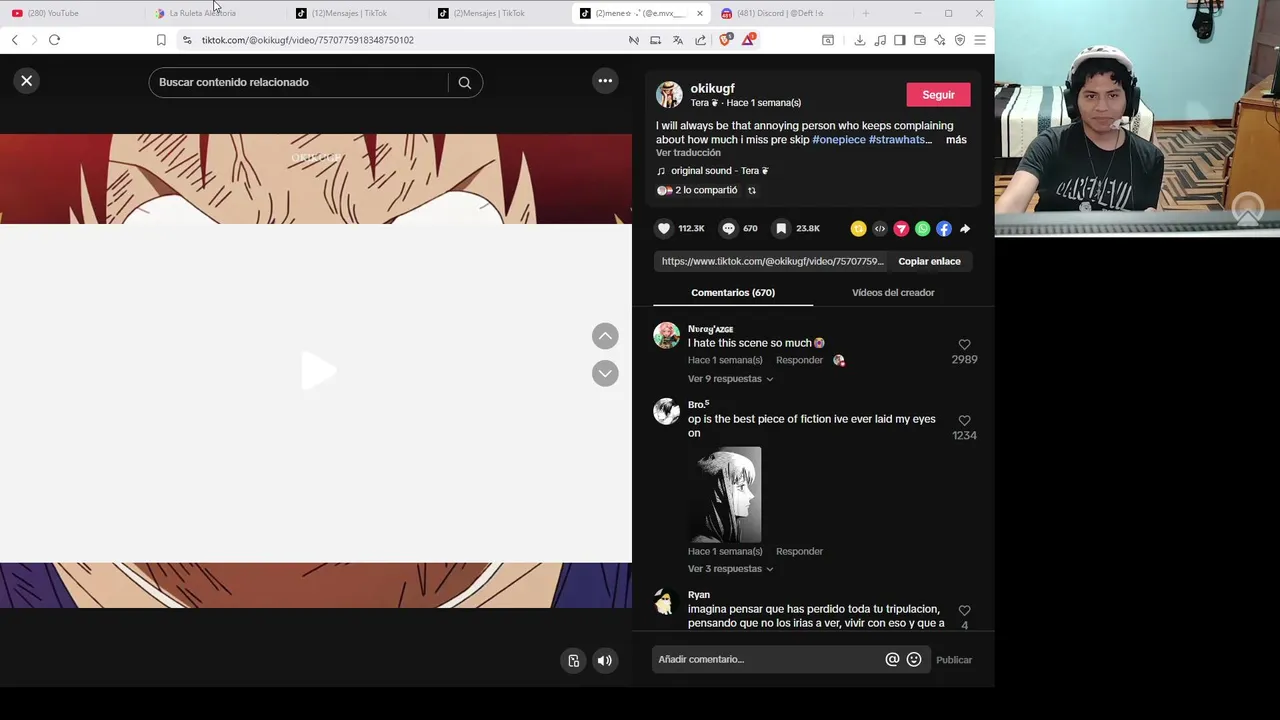Click the 2 lo compartió badge
Viewport: 1280px width, 720px height.
tap(698, 191)
